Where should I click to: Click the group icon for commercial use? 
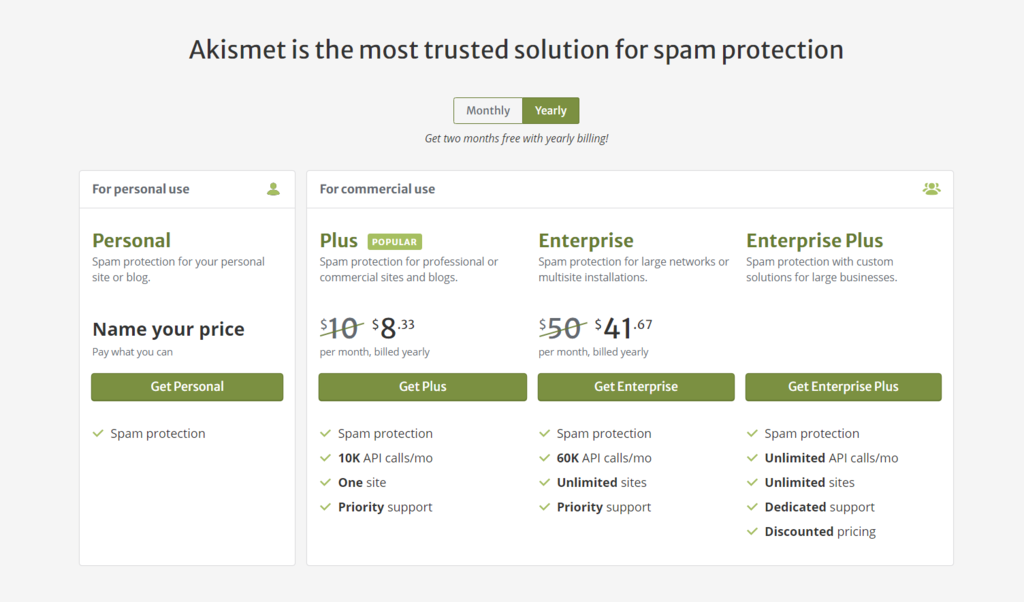931,189
